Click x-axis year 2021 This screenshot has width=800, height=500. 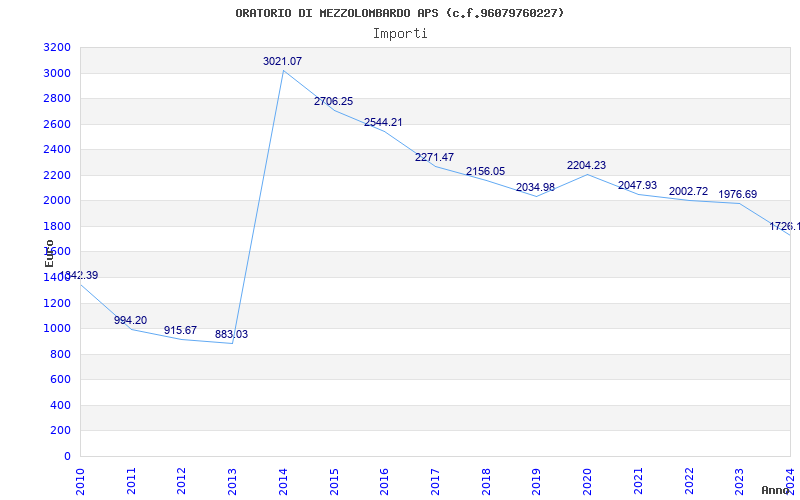(638, 482)
